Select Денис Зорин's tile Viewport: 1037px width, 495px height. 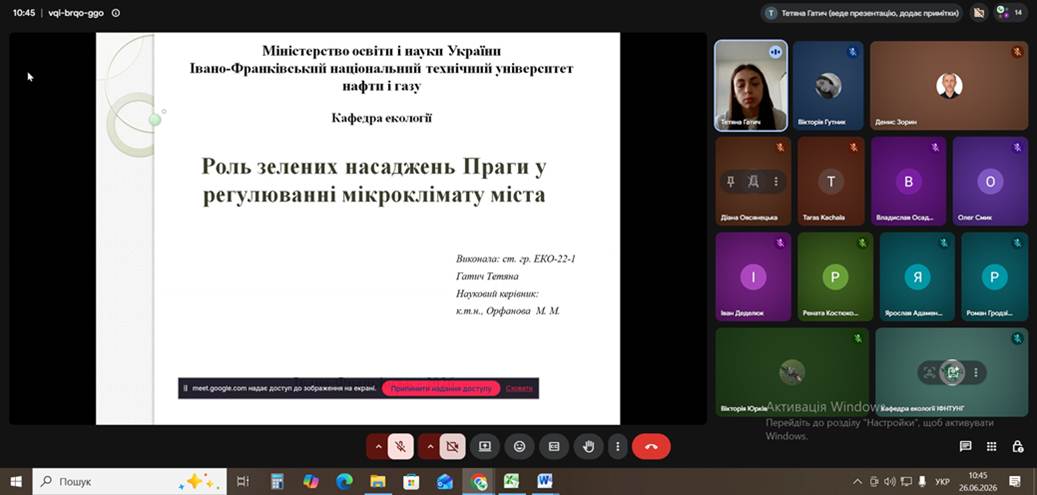click(x=949, y=85)
